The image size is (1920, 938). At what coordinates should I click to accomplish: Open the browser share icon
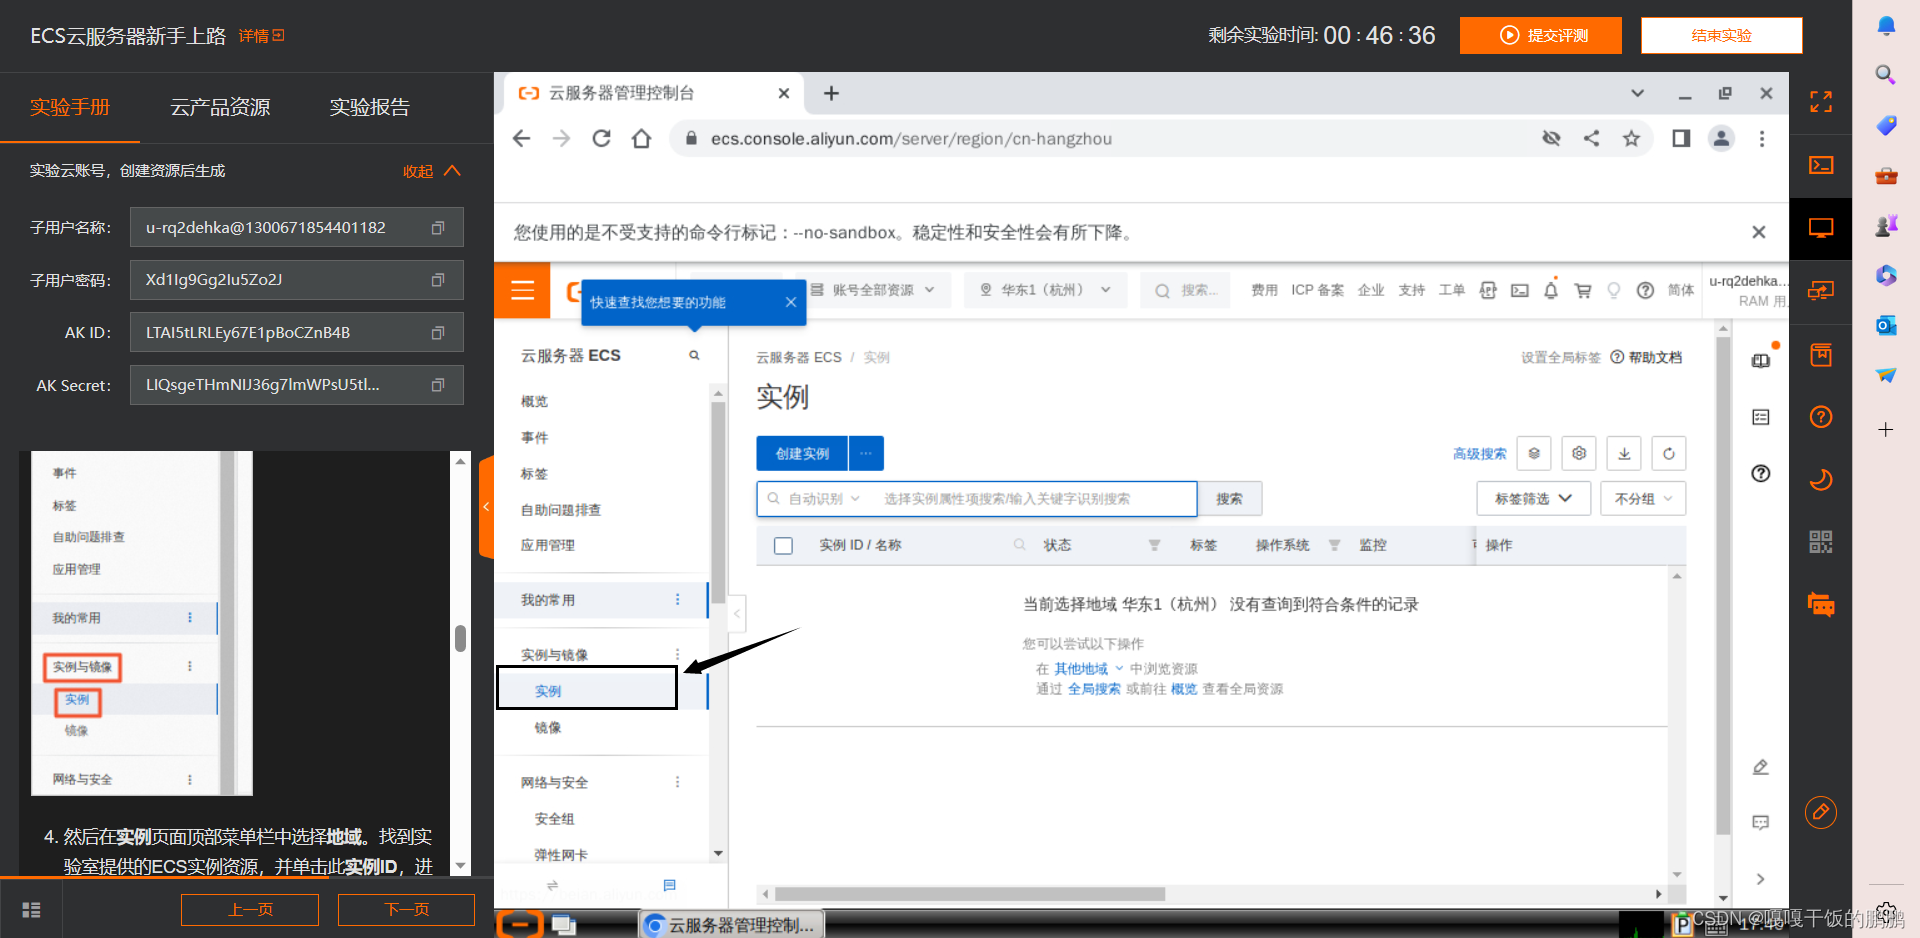point(1591,139)
